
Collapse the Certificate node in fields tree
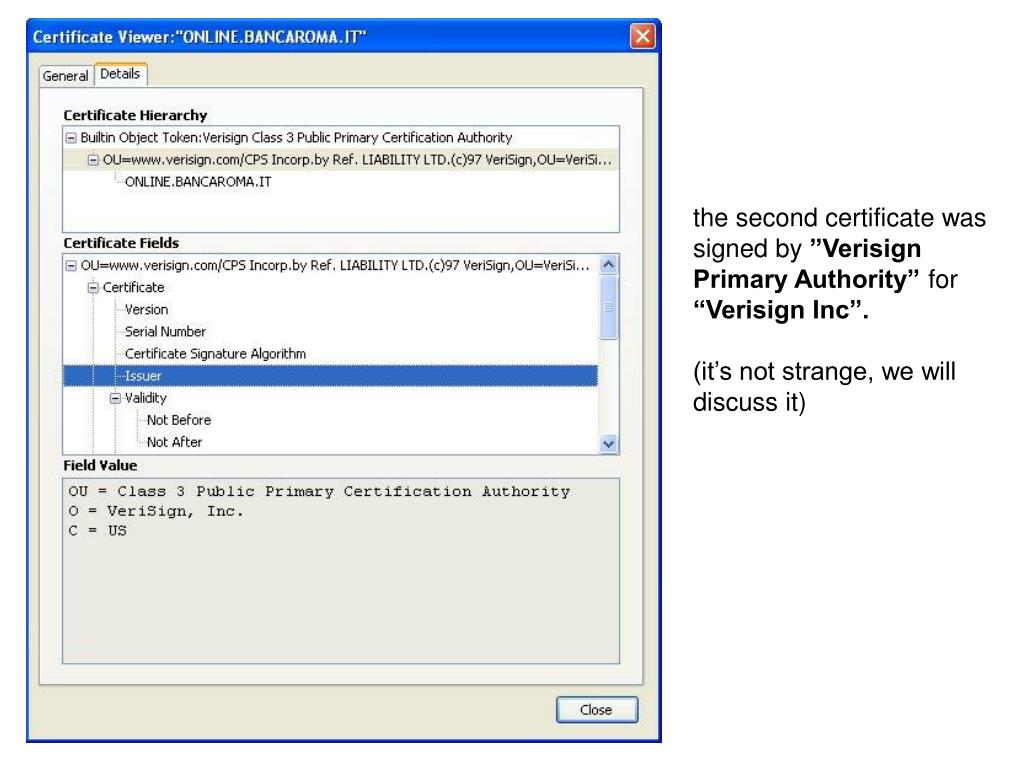[93, 288]
